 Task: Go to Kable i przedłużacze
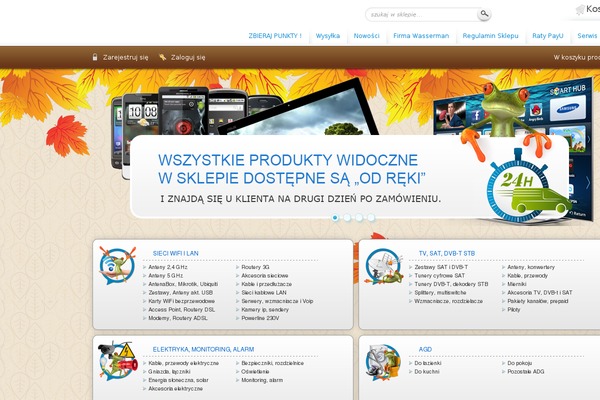pos(266,284)
